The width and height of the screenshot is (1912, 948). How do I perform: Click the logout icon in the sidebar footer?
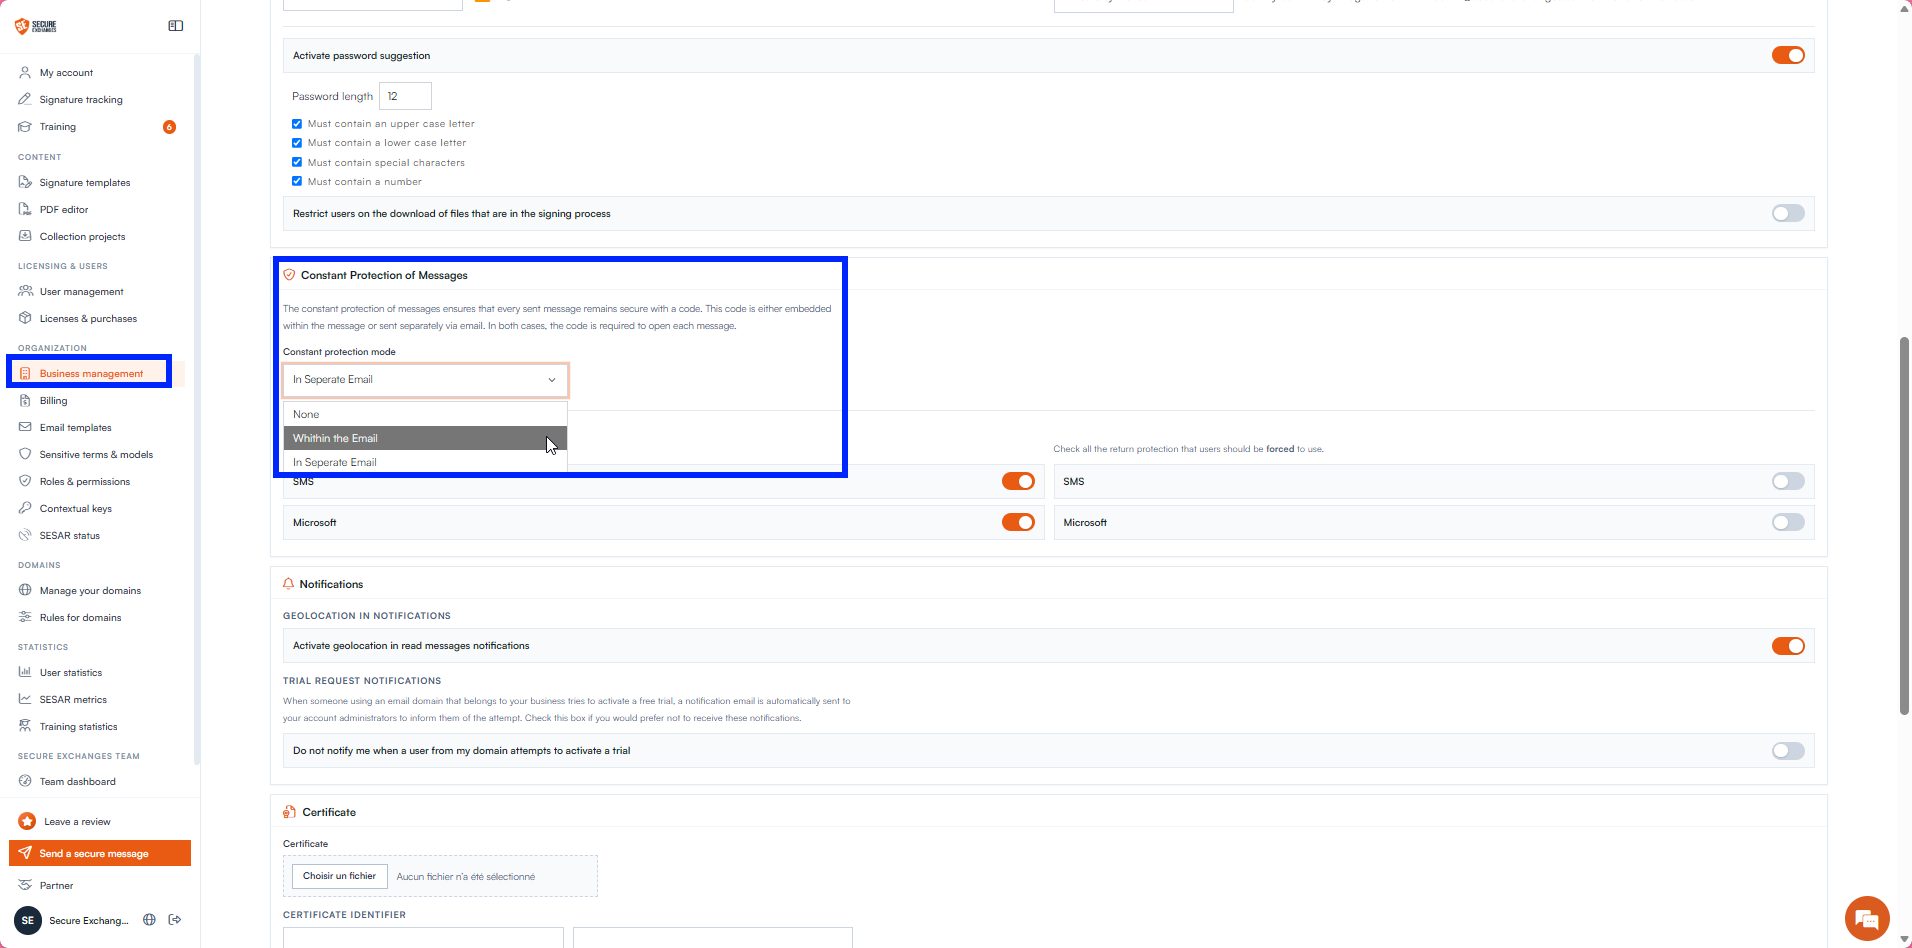175,920
